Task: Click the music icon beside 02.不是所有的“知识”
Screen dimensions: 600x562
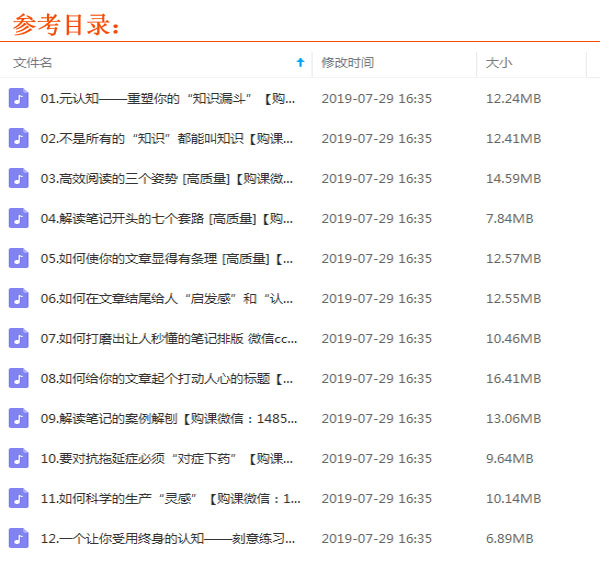Action: click(x=18, y=138)
